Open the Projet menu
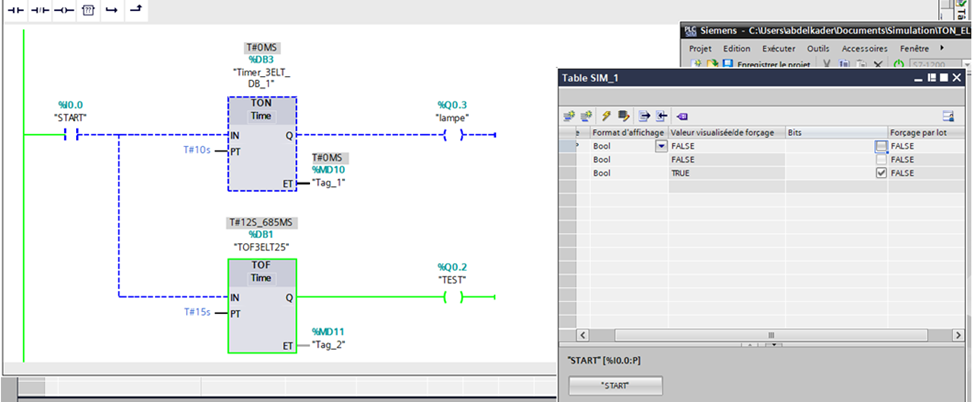The image size is (975, 402). pos(699,48)
